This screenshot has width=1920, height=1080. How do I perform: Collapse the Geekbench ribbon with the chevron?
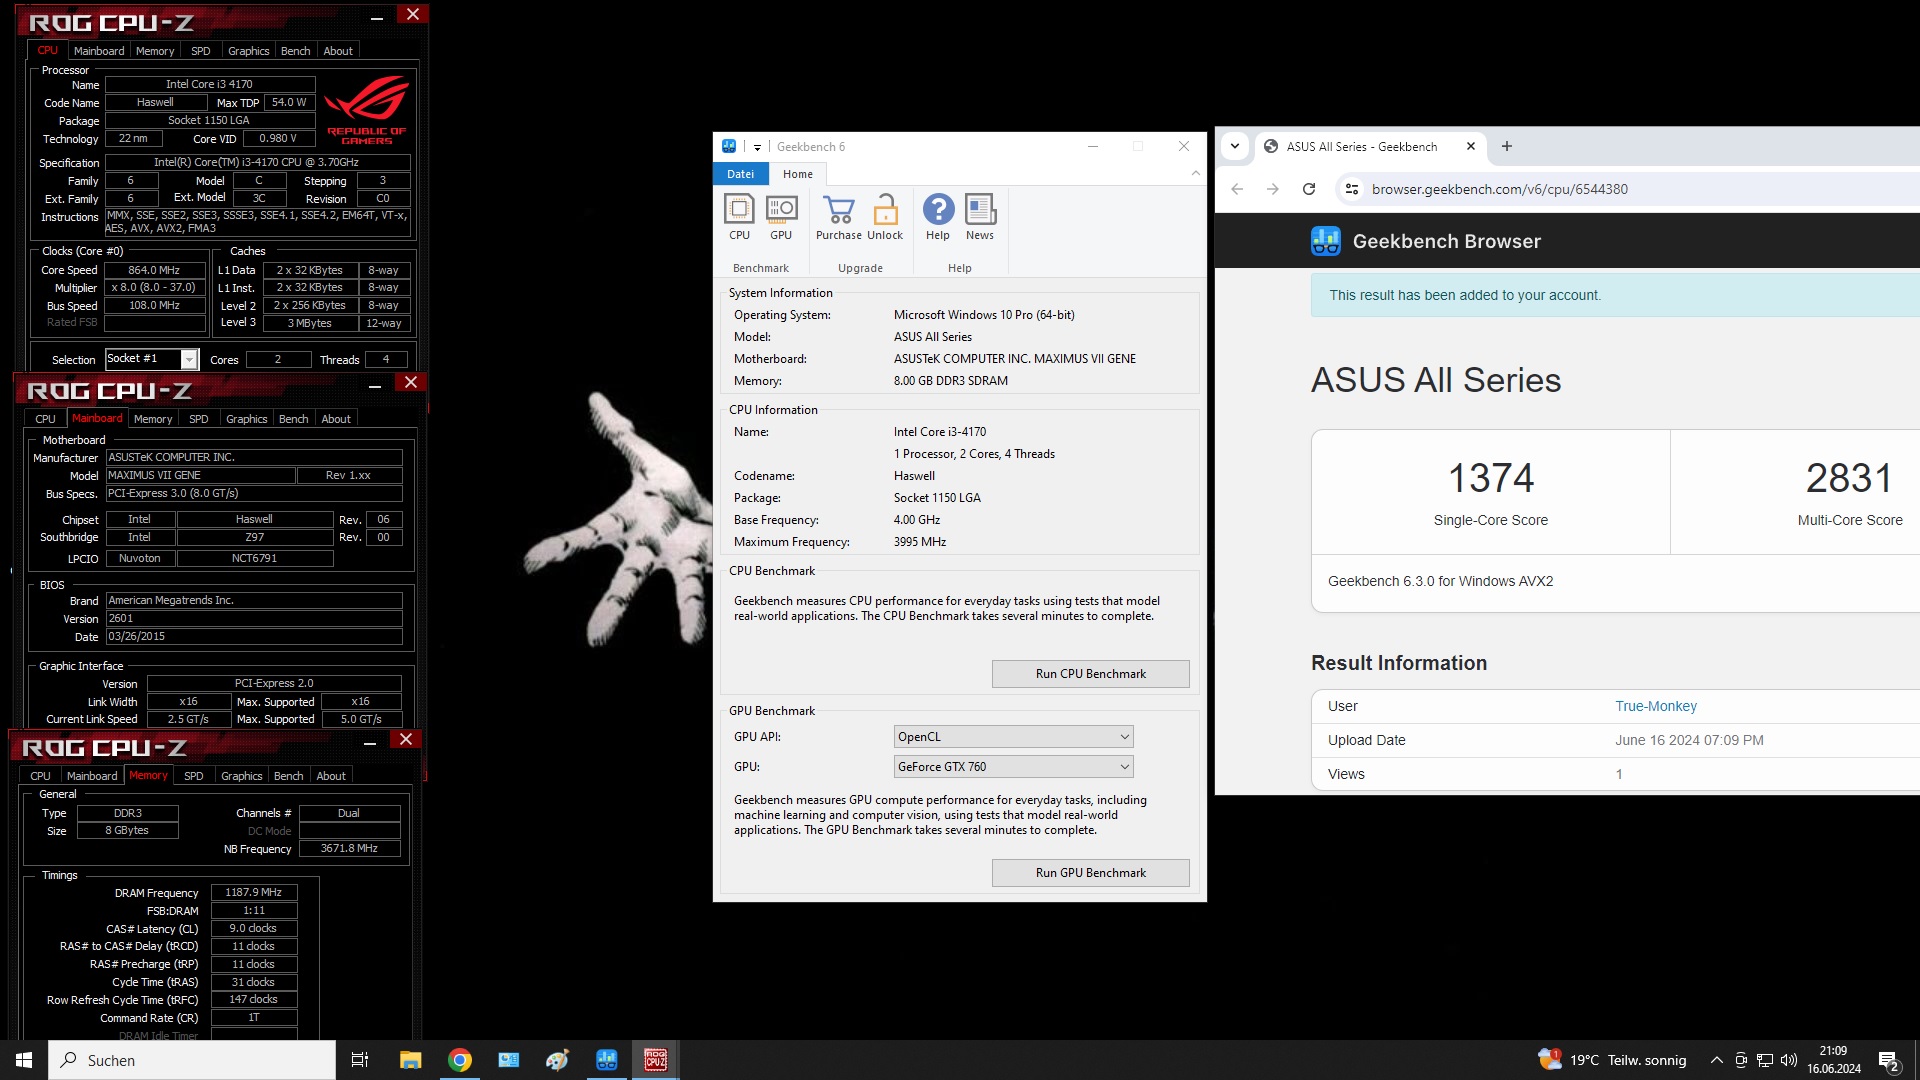tap(1195, 174)
